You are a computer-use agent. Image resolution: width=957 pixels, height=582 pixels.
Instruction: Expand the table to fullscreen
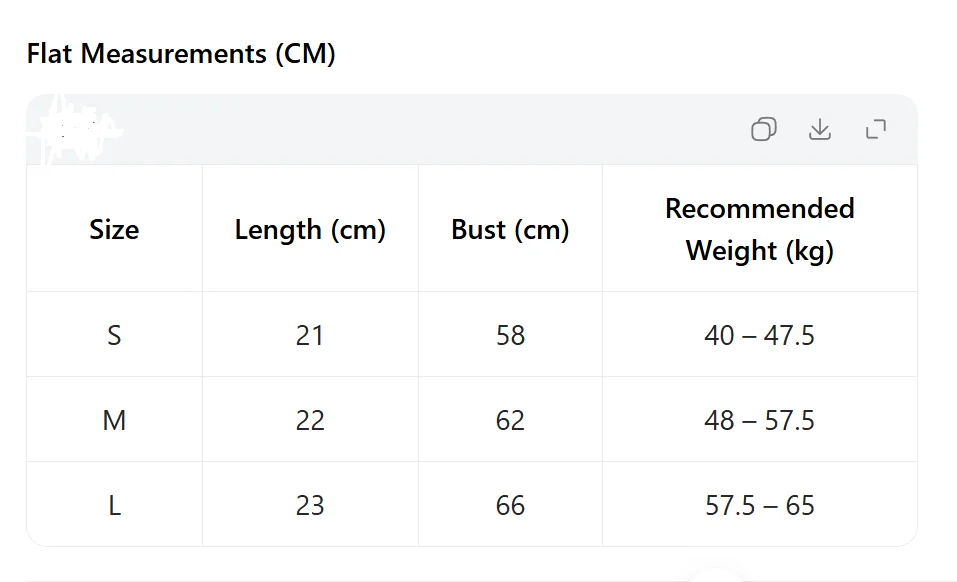coord(876,129)
